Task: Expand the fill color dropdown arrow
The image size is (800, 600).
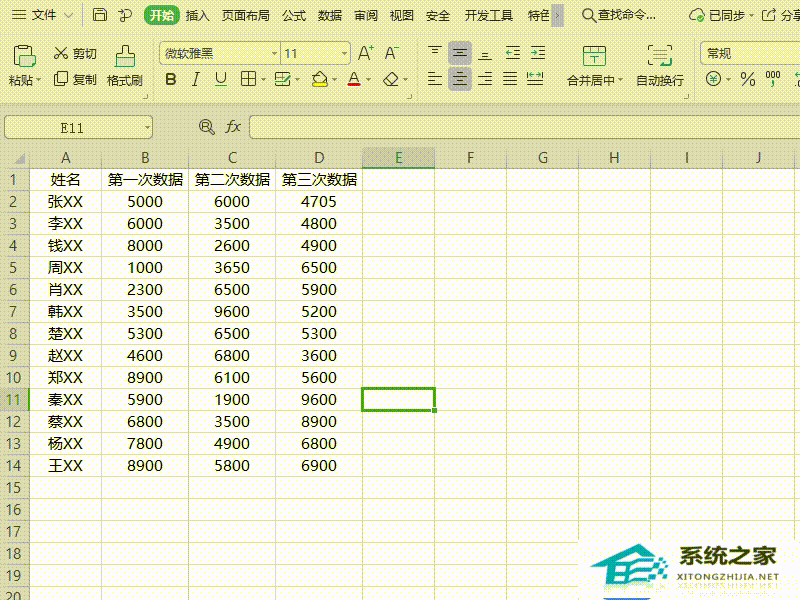Action: click(x=334, y=80)
